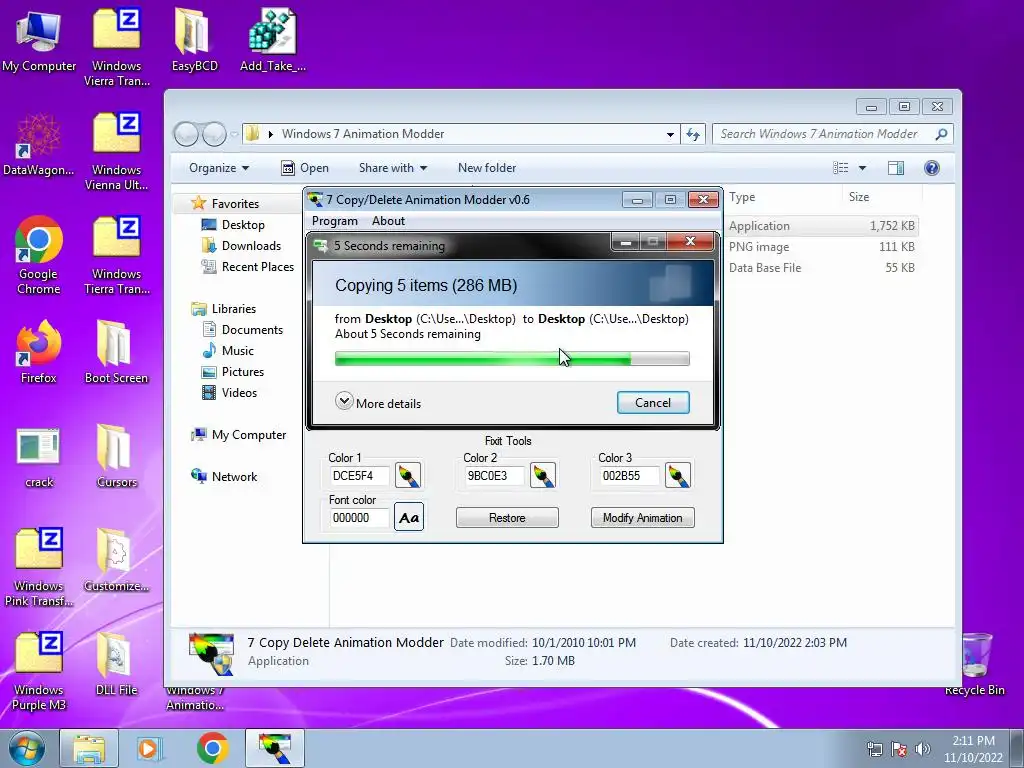This screenshot has width=1024, height=768.
Task: Select My Computer in navigation pane
Action: click(249, 435)
